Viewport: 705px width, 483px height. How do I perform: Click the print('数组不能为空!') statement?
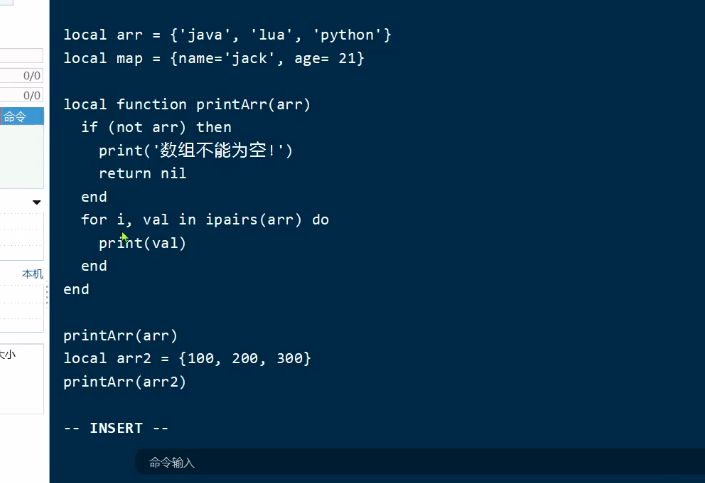196,150
